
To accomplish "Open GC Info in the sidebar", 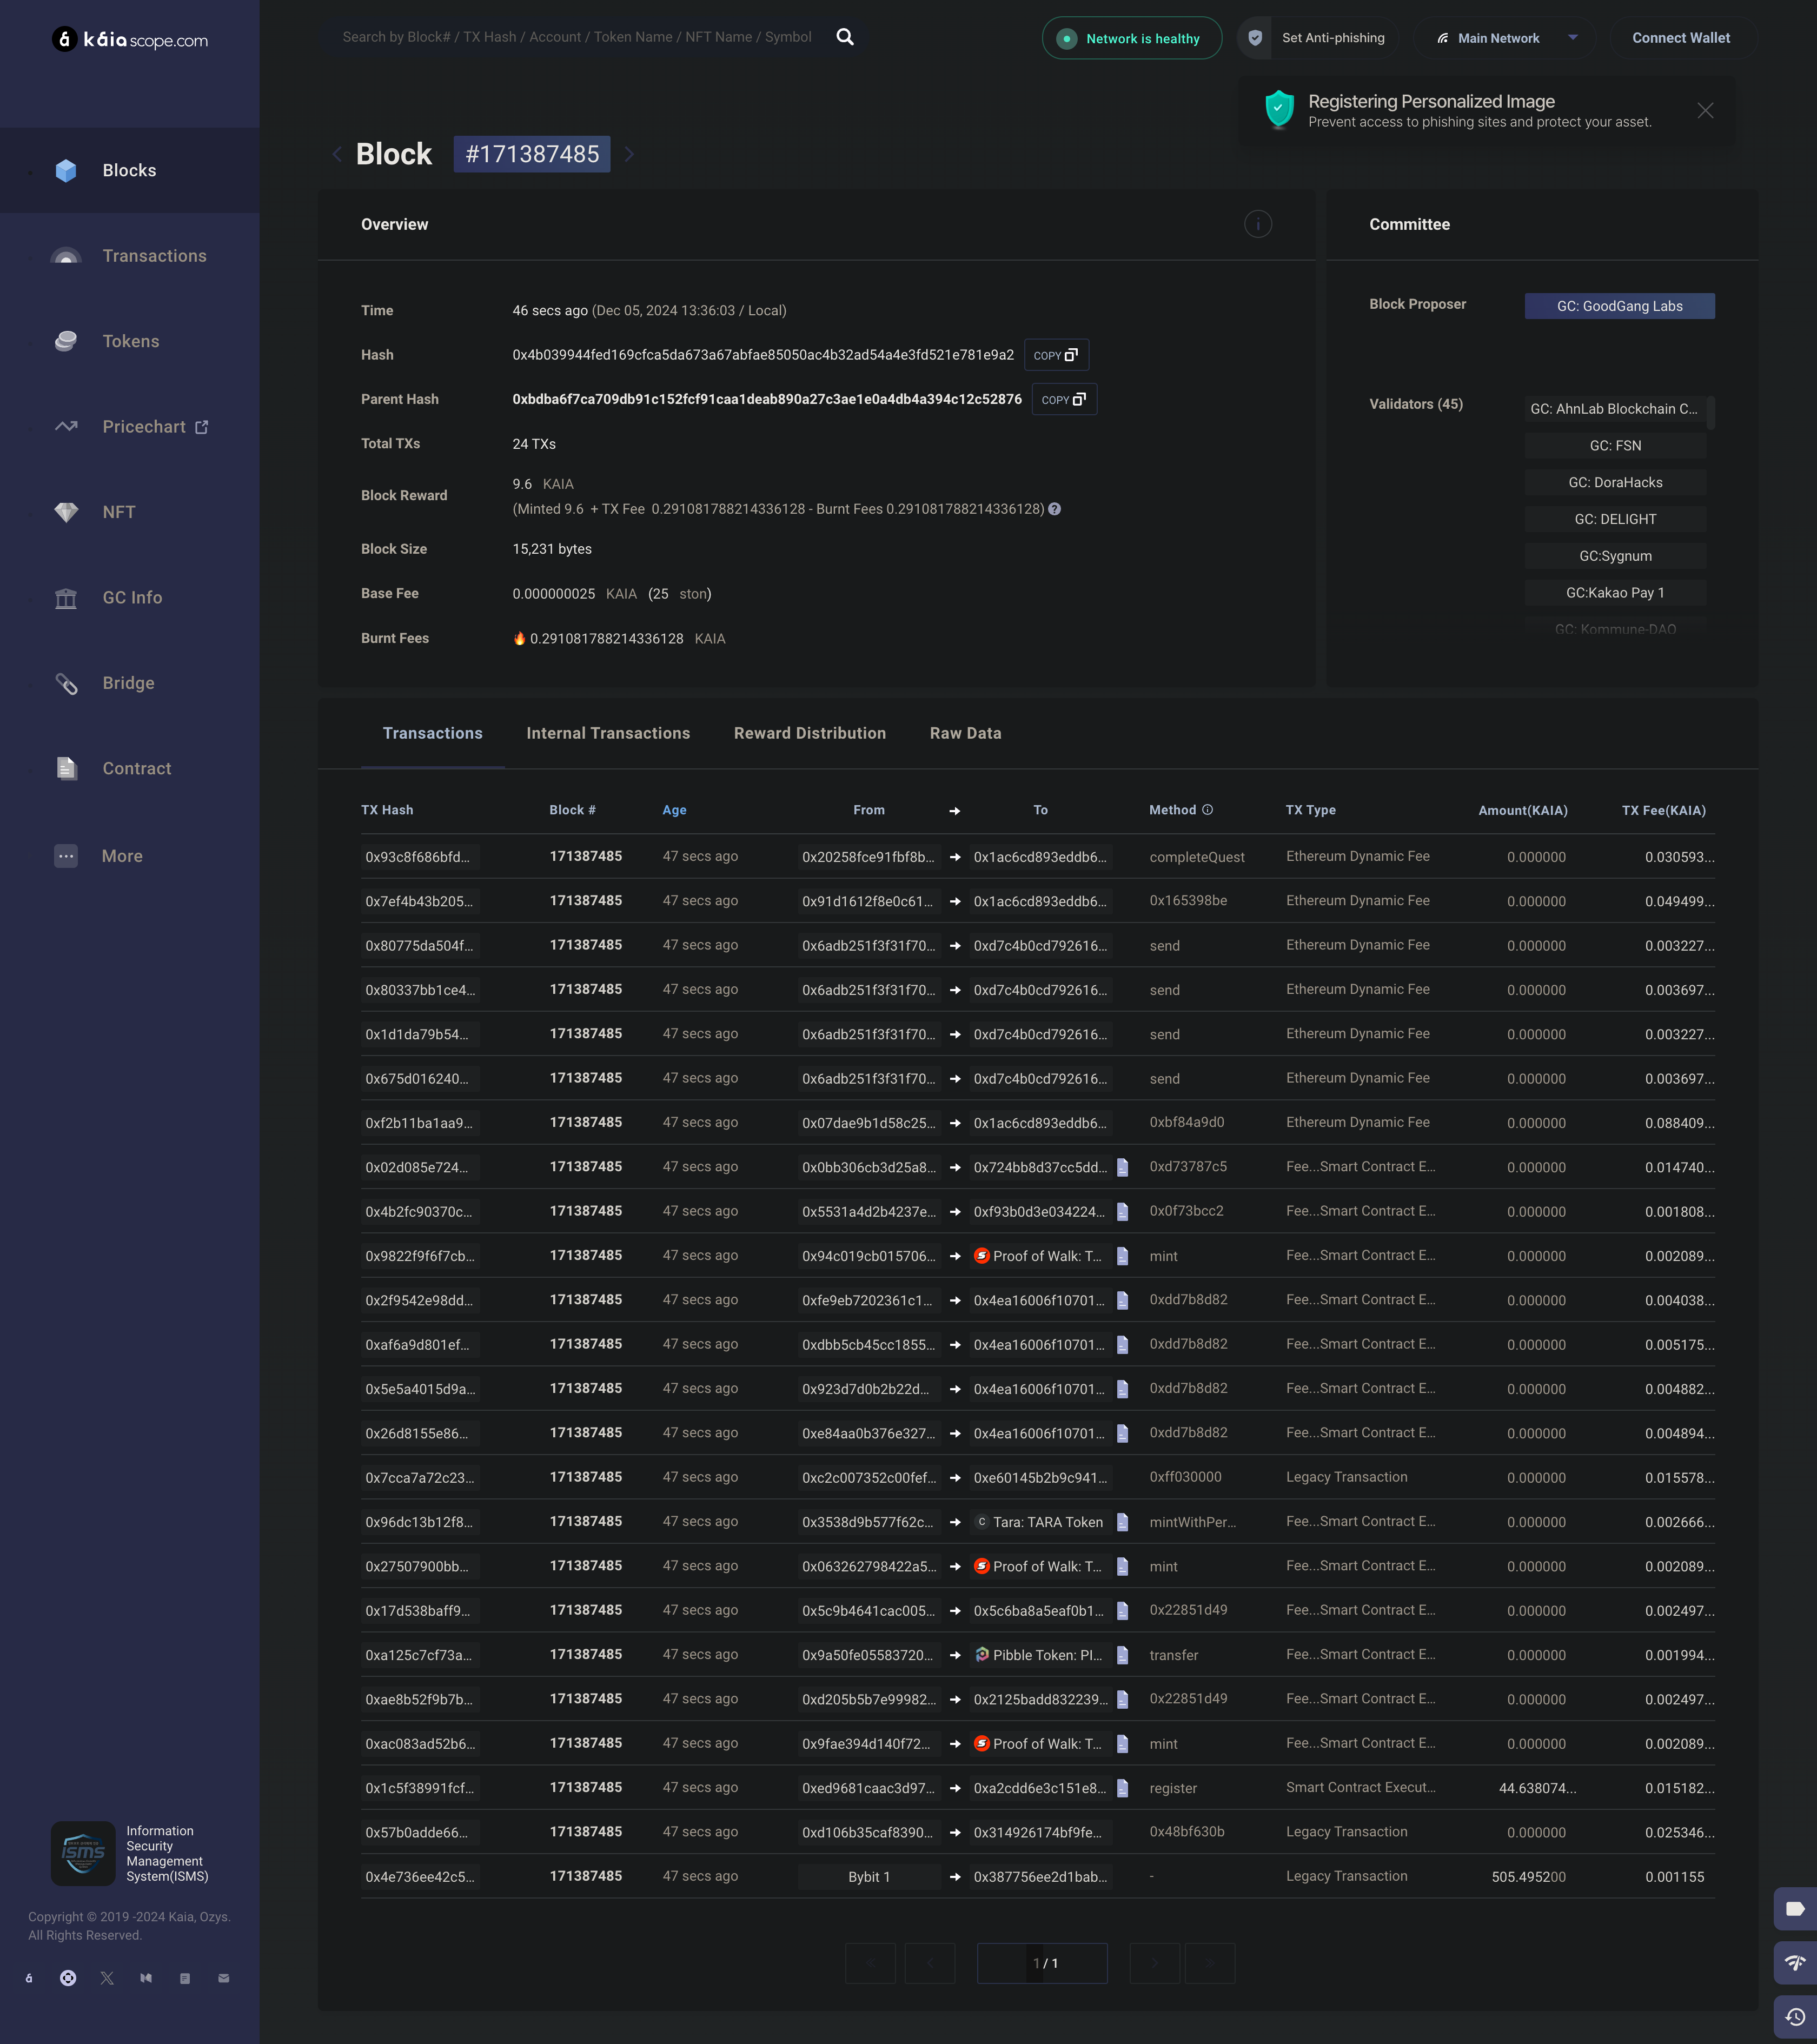I will 129,598.
